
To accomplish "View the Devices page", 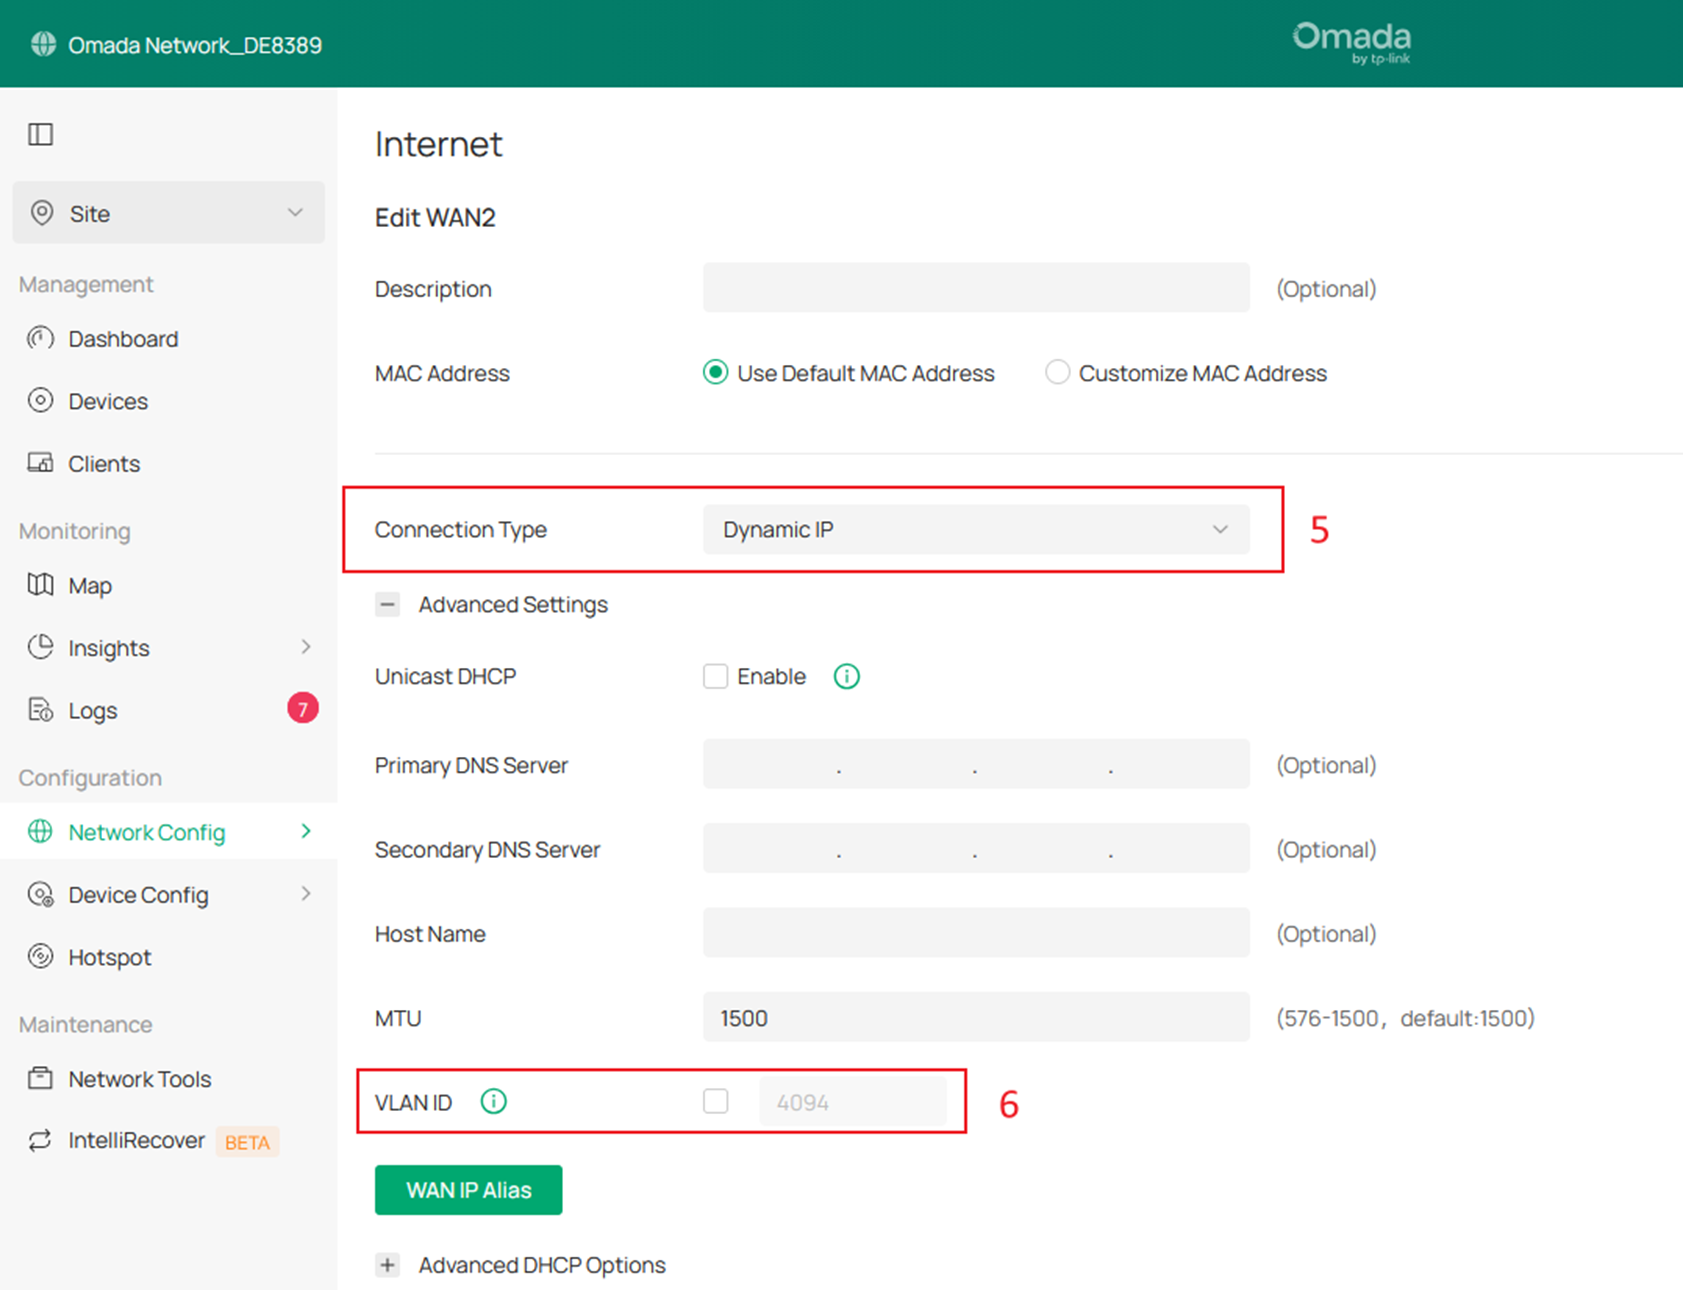I will tap(106, 401).
